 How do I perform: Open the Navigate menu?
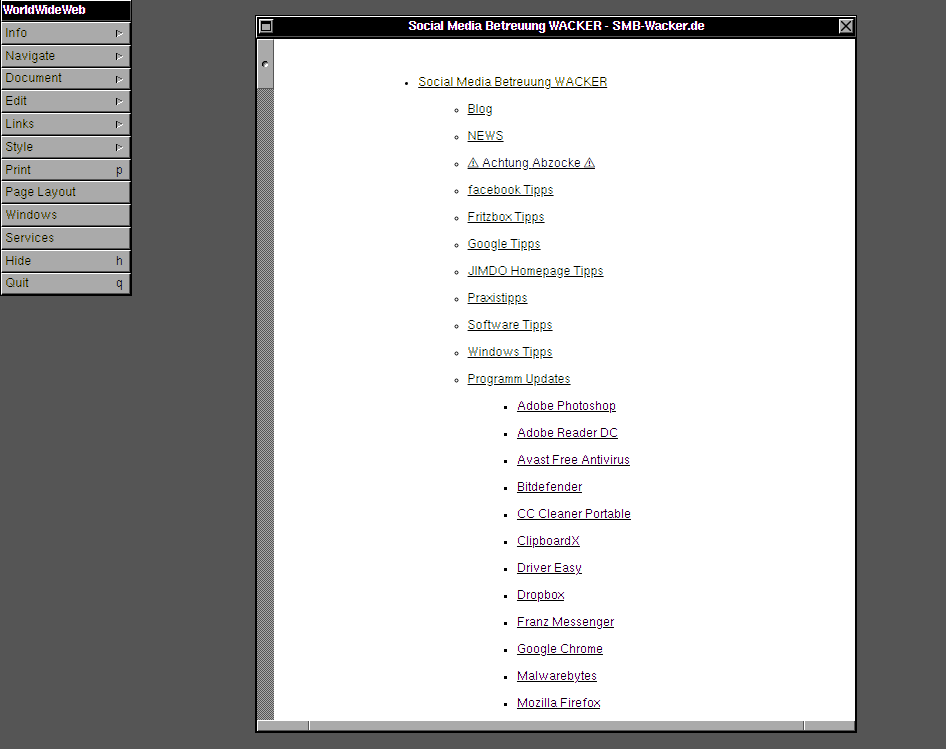pos(65,56)
